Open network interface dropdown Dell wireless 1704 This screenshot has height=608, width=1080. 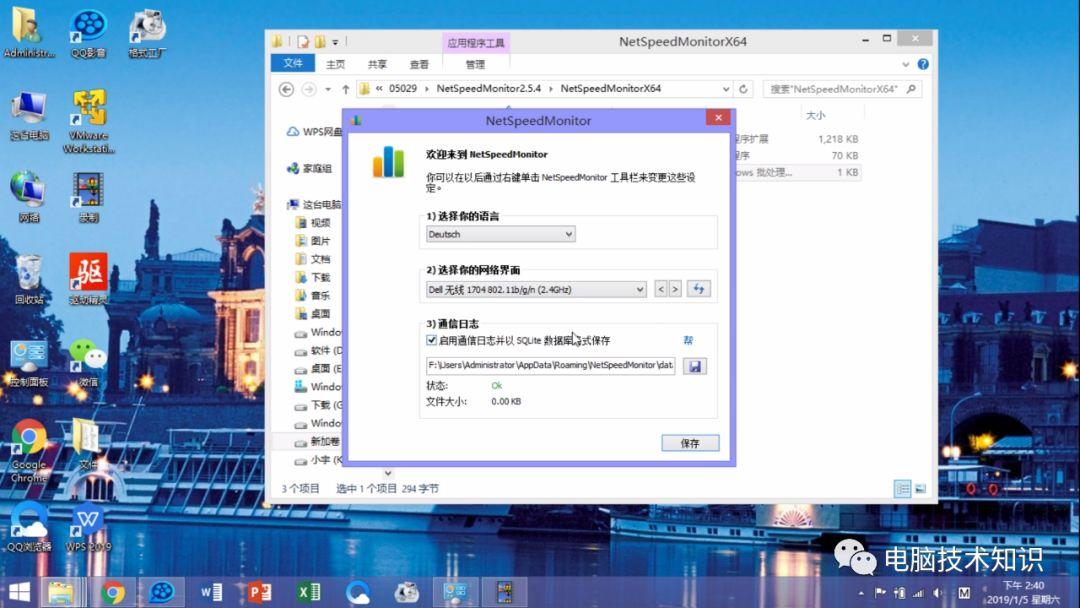point(536,289)
